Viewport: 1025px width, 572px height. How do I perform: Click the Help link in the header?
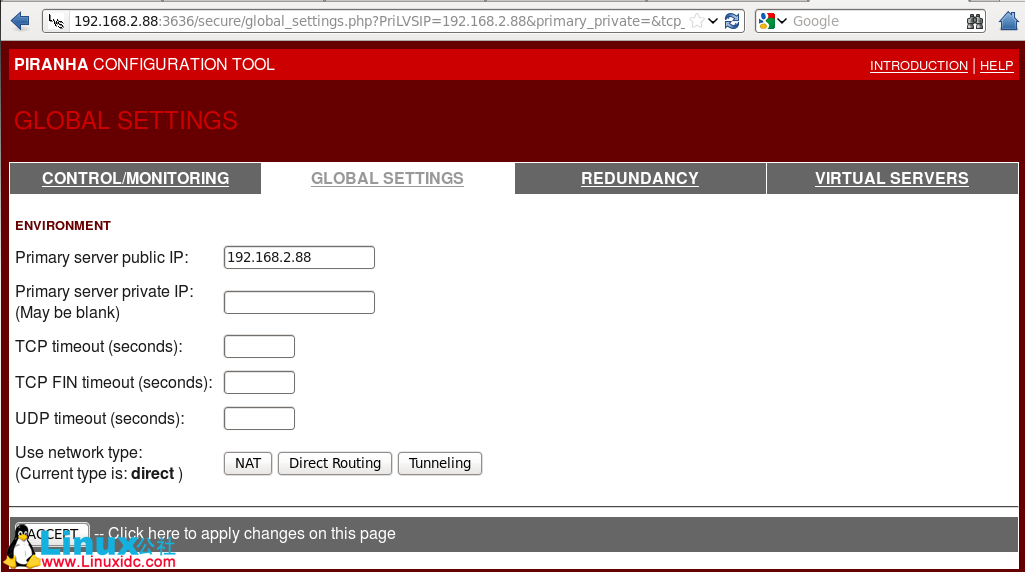(996, 66)
